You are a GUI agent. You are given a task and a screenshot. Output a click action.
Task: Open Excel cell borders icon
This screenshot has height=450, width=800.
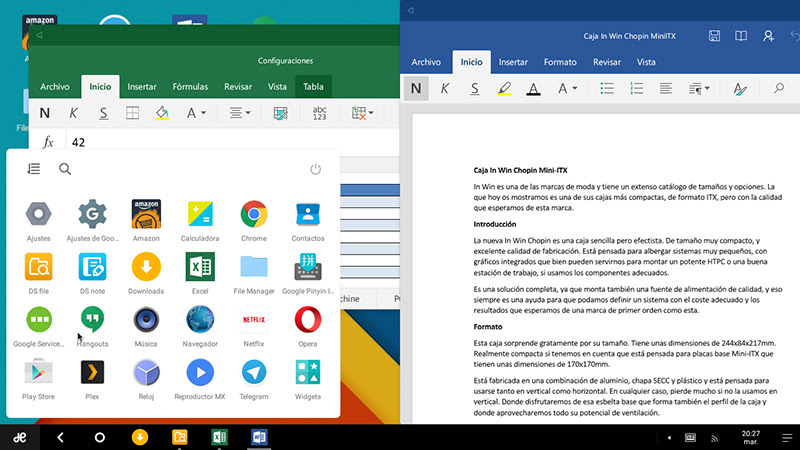(x=132, y=113)
